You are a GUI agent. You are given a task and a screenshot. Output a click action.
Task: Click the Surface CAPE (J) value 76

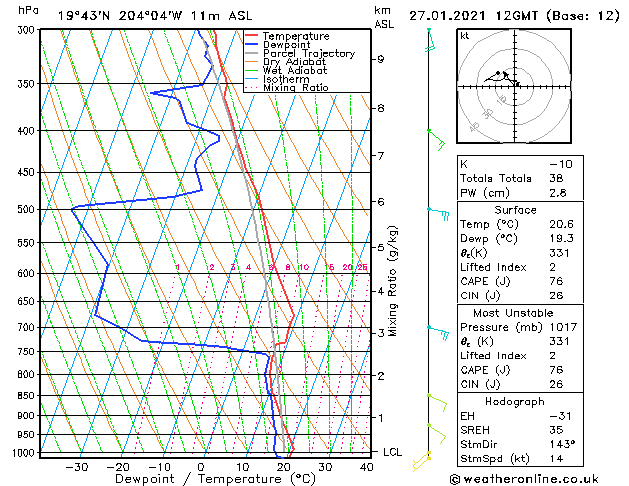click(556, 281)
